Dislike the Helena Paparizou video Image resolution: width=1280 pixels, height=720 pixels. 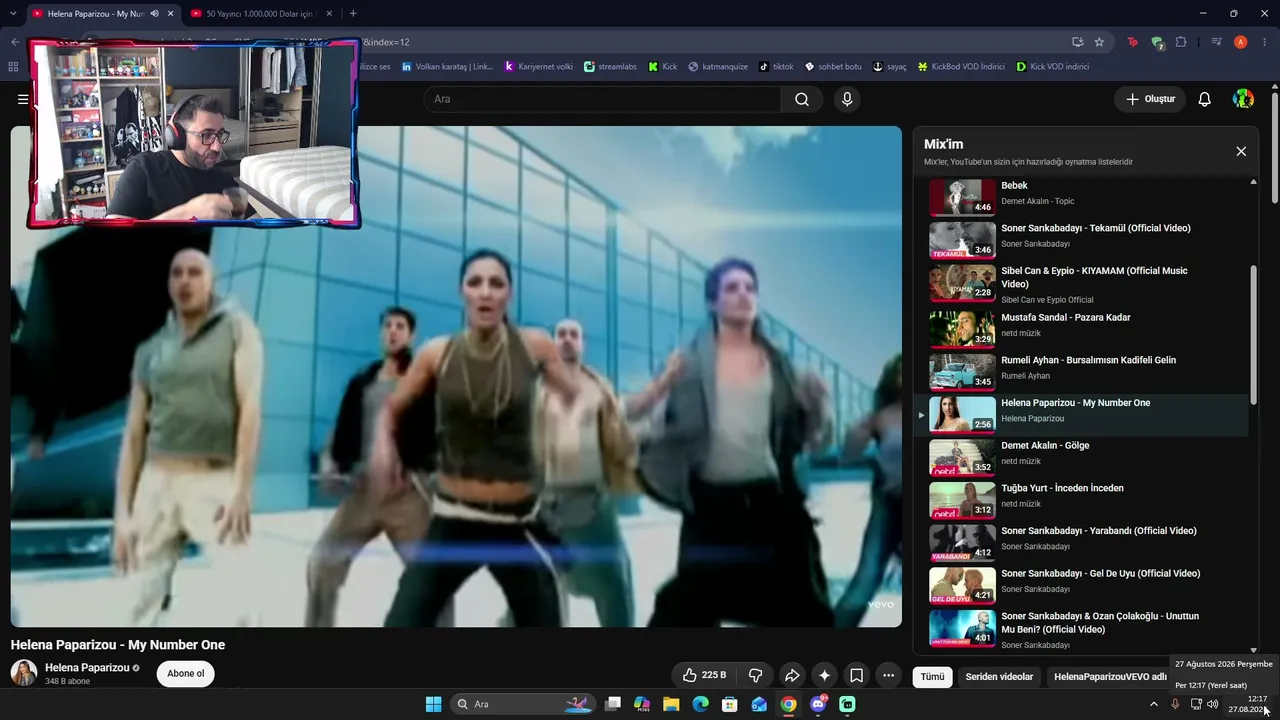point(756,675)
